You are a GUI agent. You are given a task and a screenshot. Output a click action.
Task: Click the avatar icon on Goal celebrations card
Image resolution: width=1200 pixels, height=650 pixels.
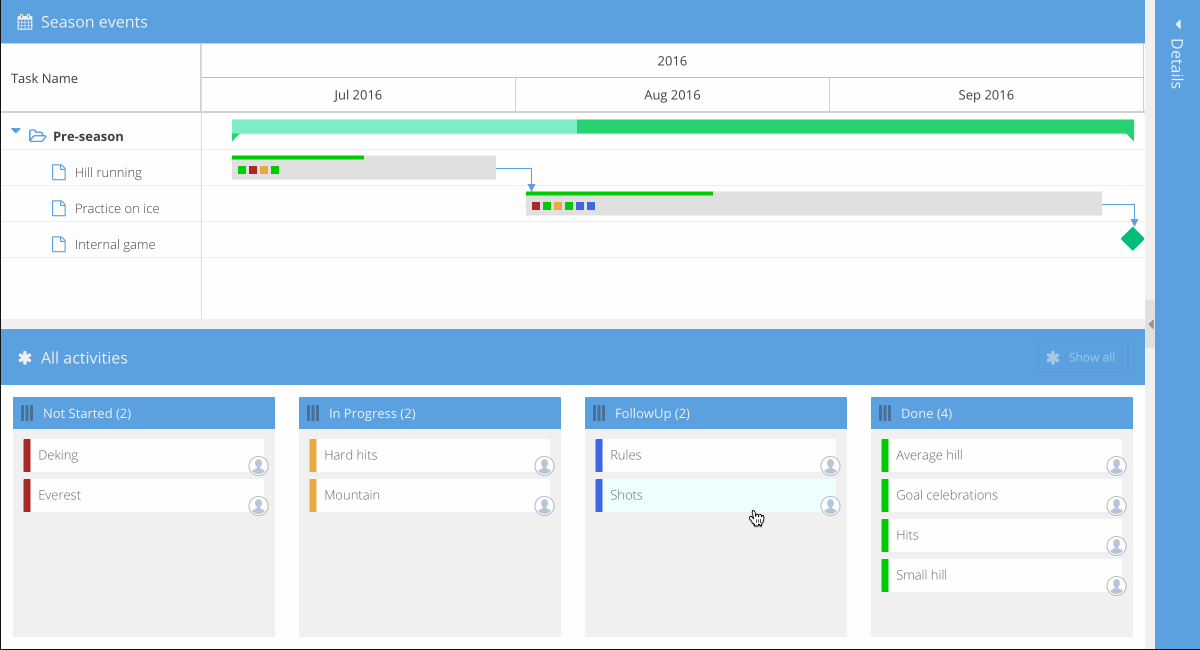1116,505
